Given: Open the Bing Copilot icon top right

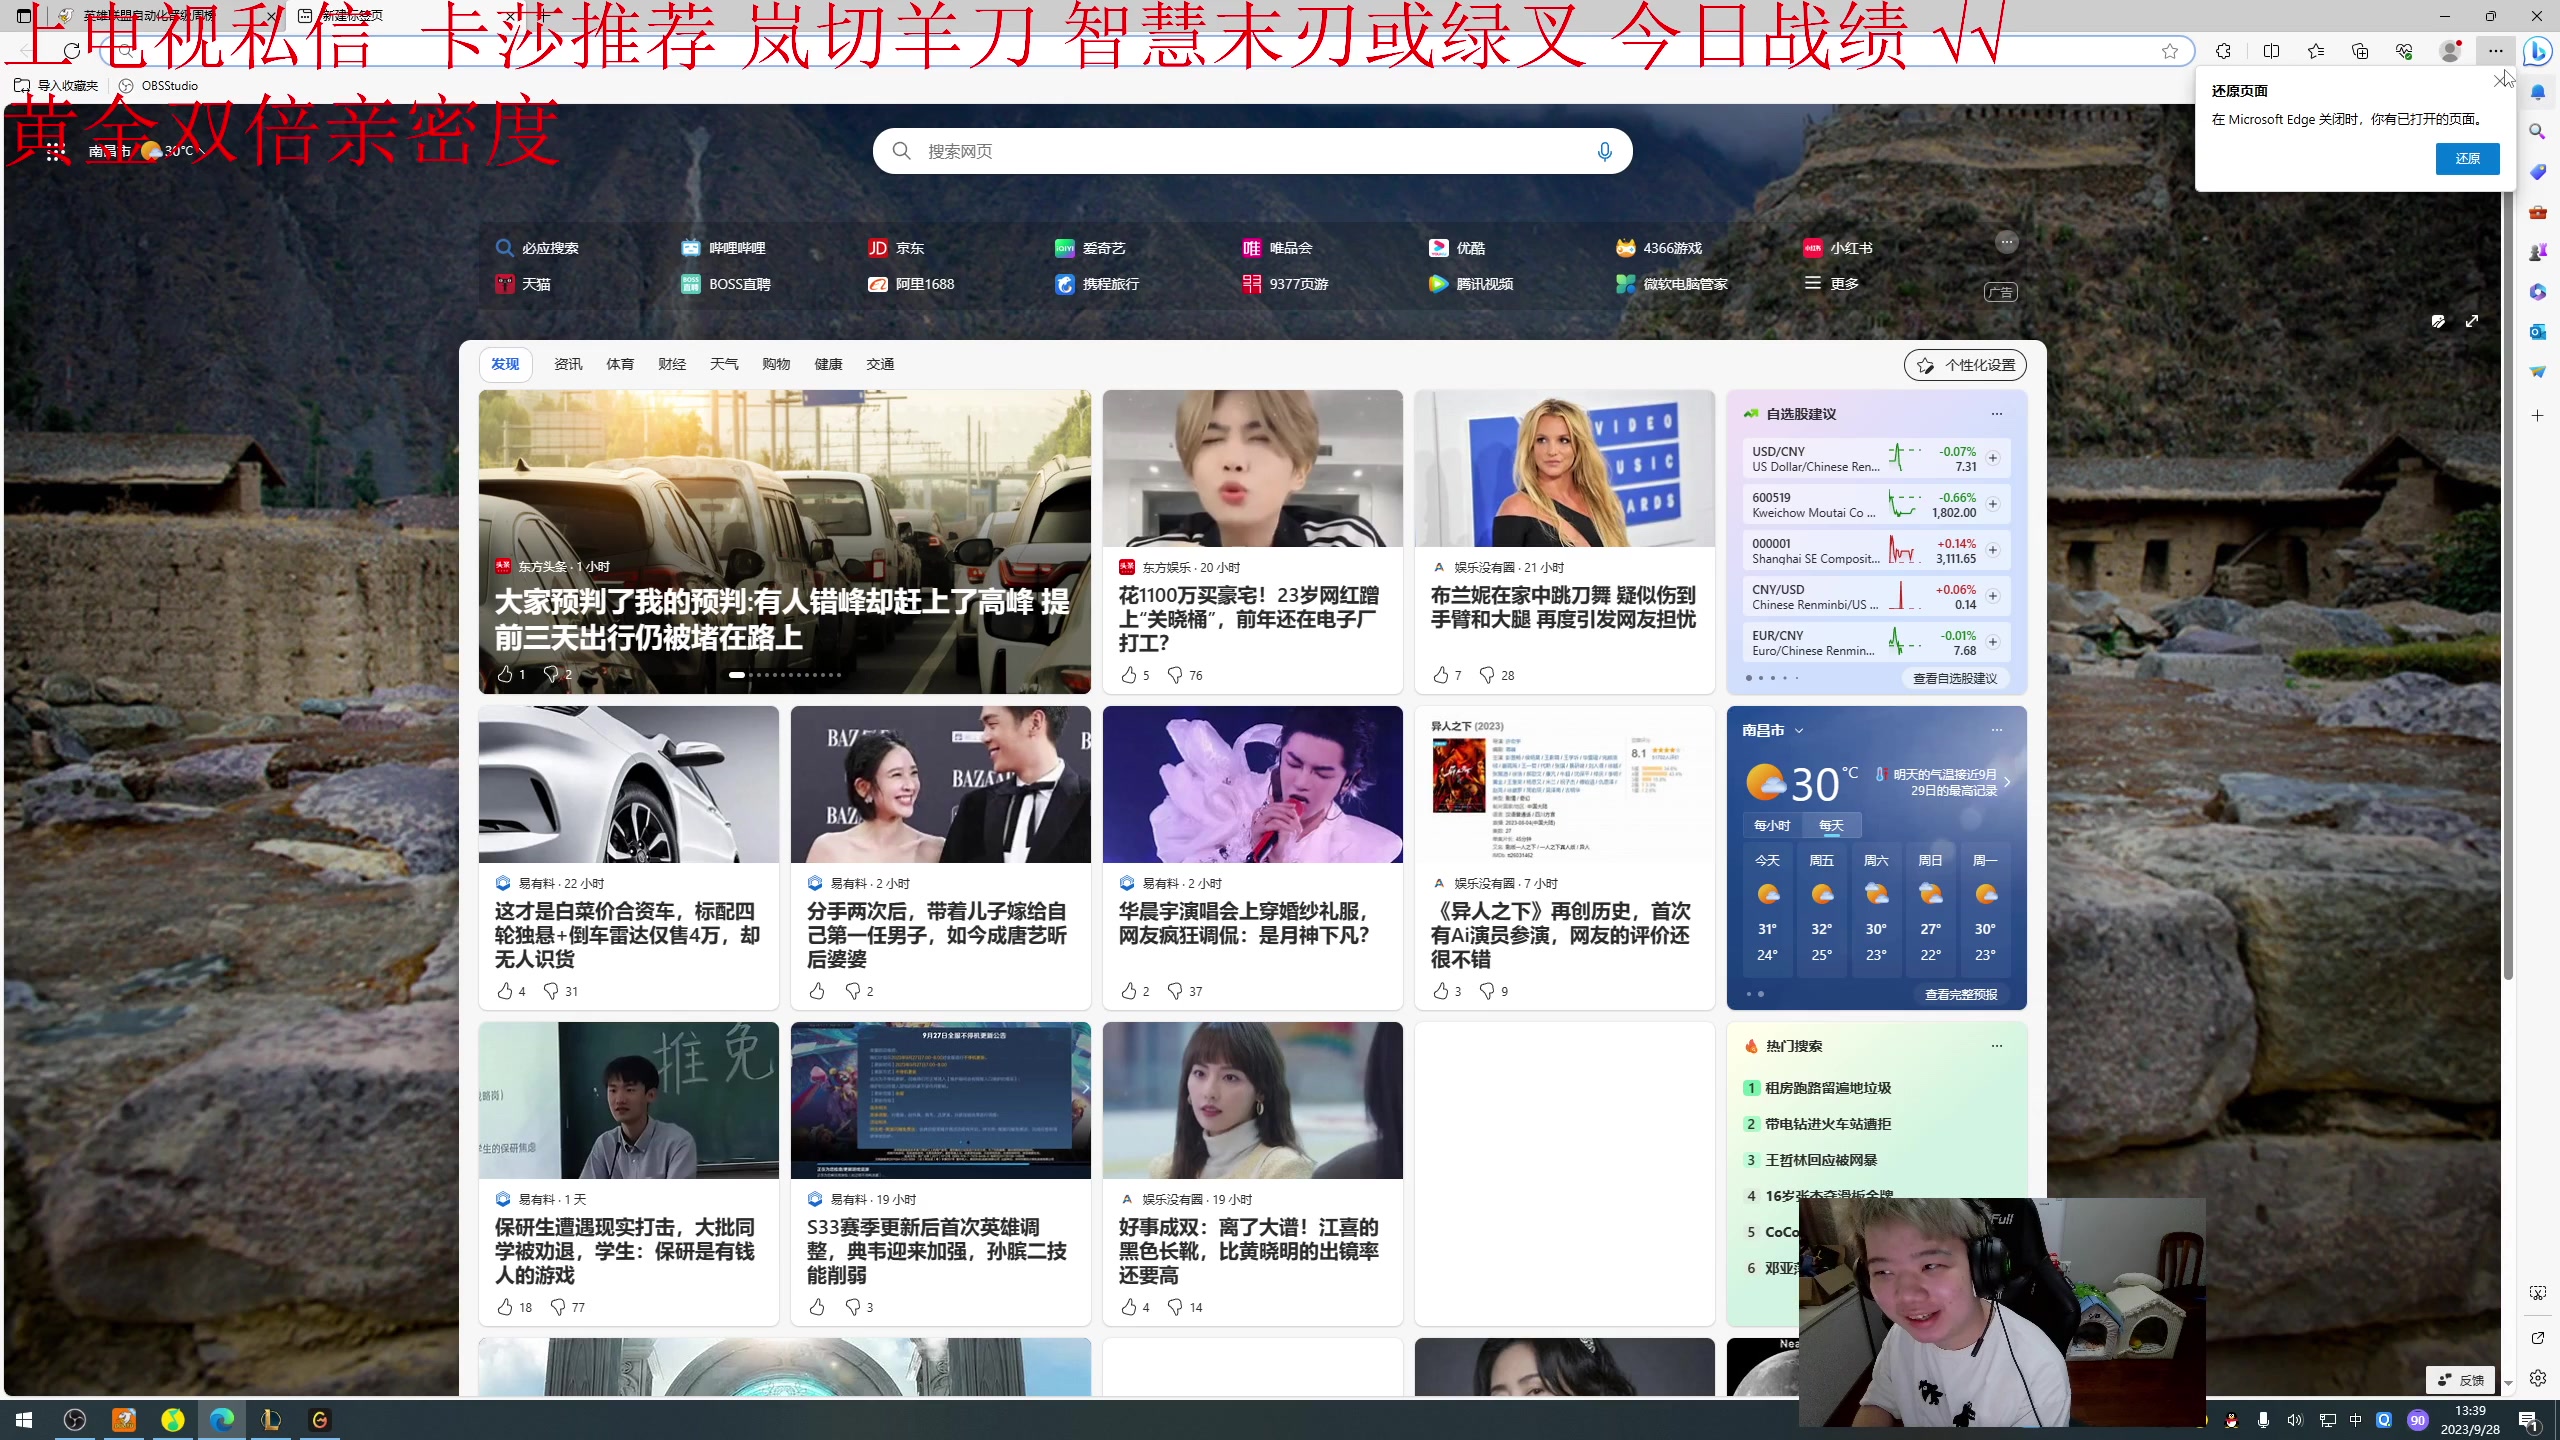Looking at the screenshot, I should click(x=2538, y=52).
